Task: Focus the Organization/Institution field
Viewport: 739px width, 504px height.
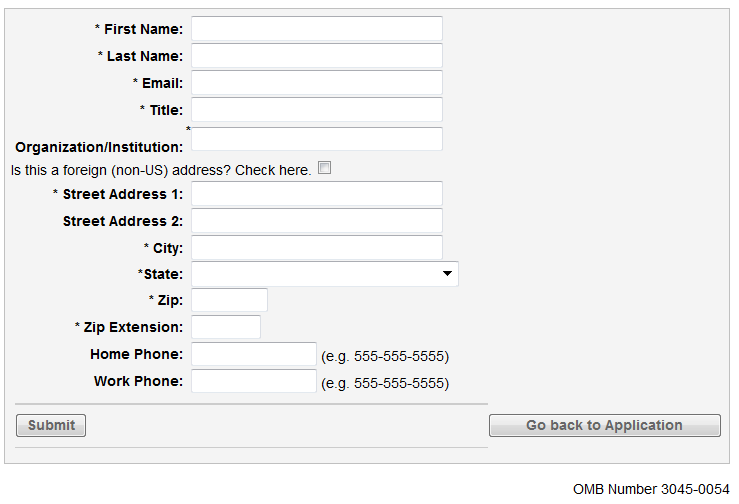Action: click(x=316, y=139)
